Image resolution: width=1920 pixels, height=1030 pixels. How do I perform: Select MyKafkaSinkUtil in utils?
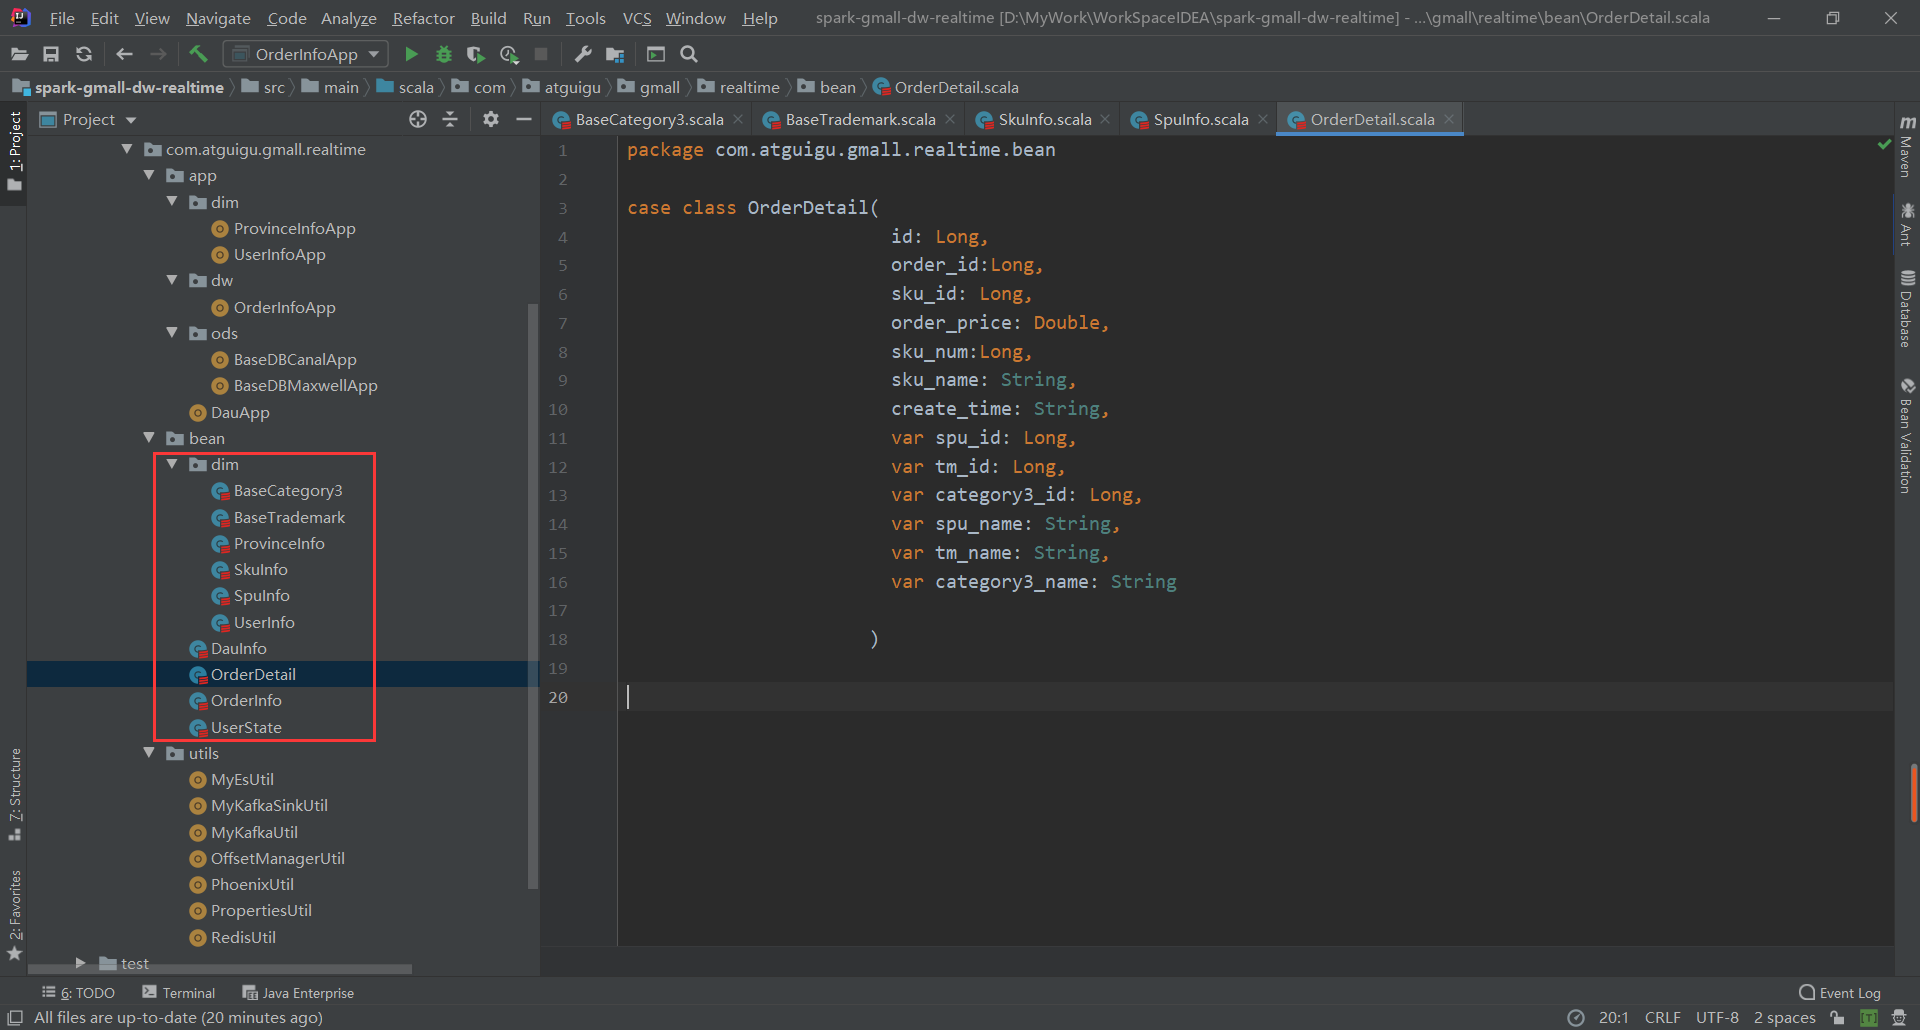pyautogui.click(x=269, y=805)
